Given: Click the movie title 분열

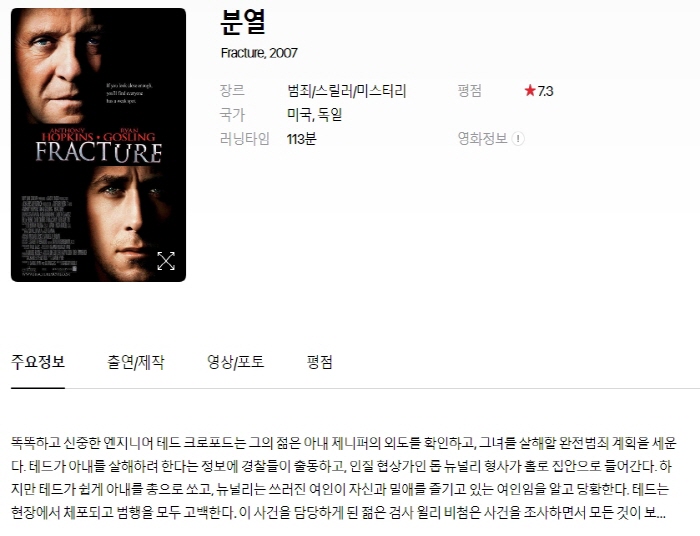Looking at the screenshot, I should point(243,22).
